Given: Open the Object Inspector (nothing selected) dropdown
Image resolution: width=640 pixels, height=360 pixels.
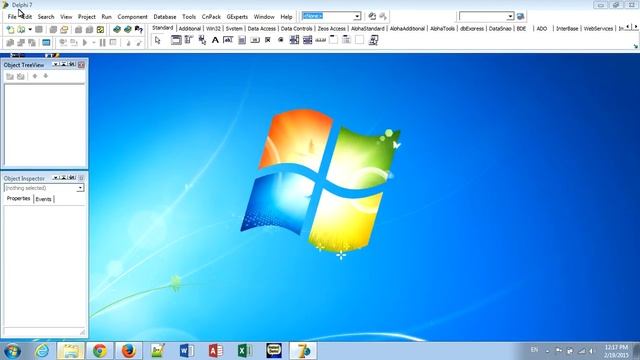Looking at the screenshot, I should coord(80,188).
